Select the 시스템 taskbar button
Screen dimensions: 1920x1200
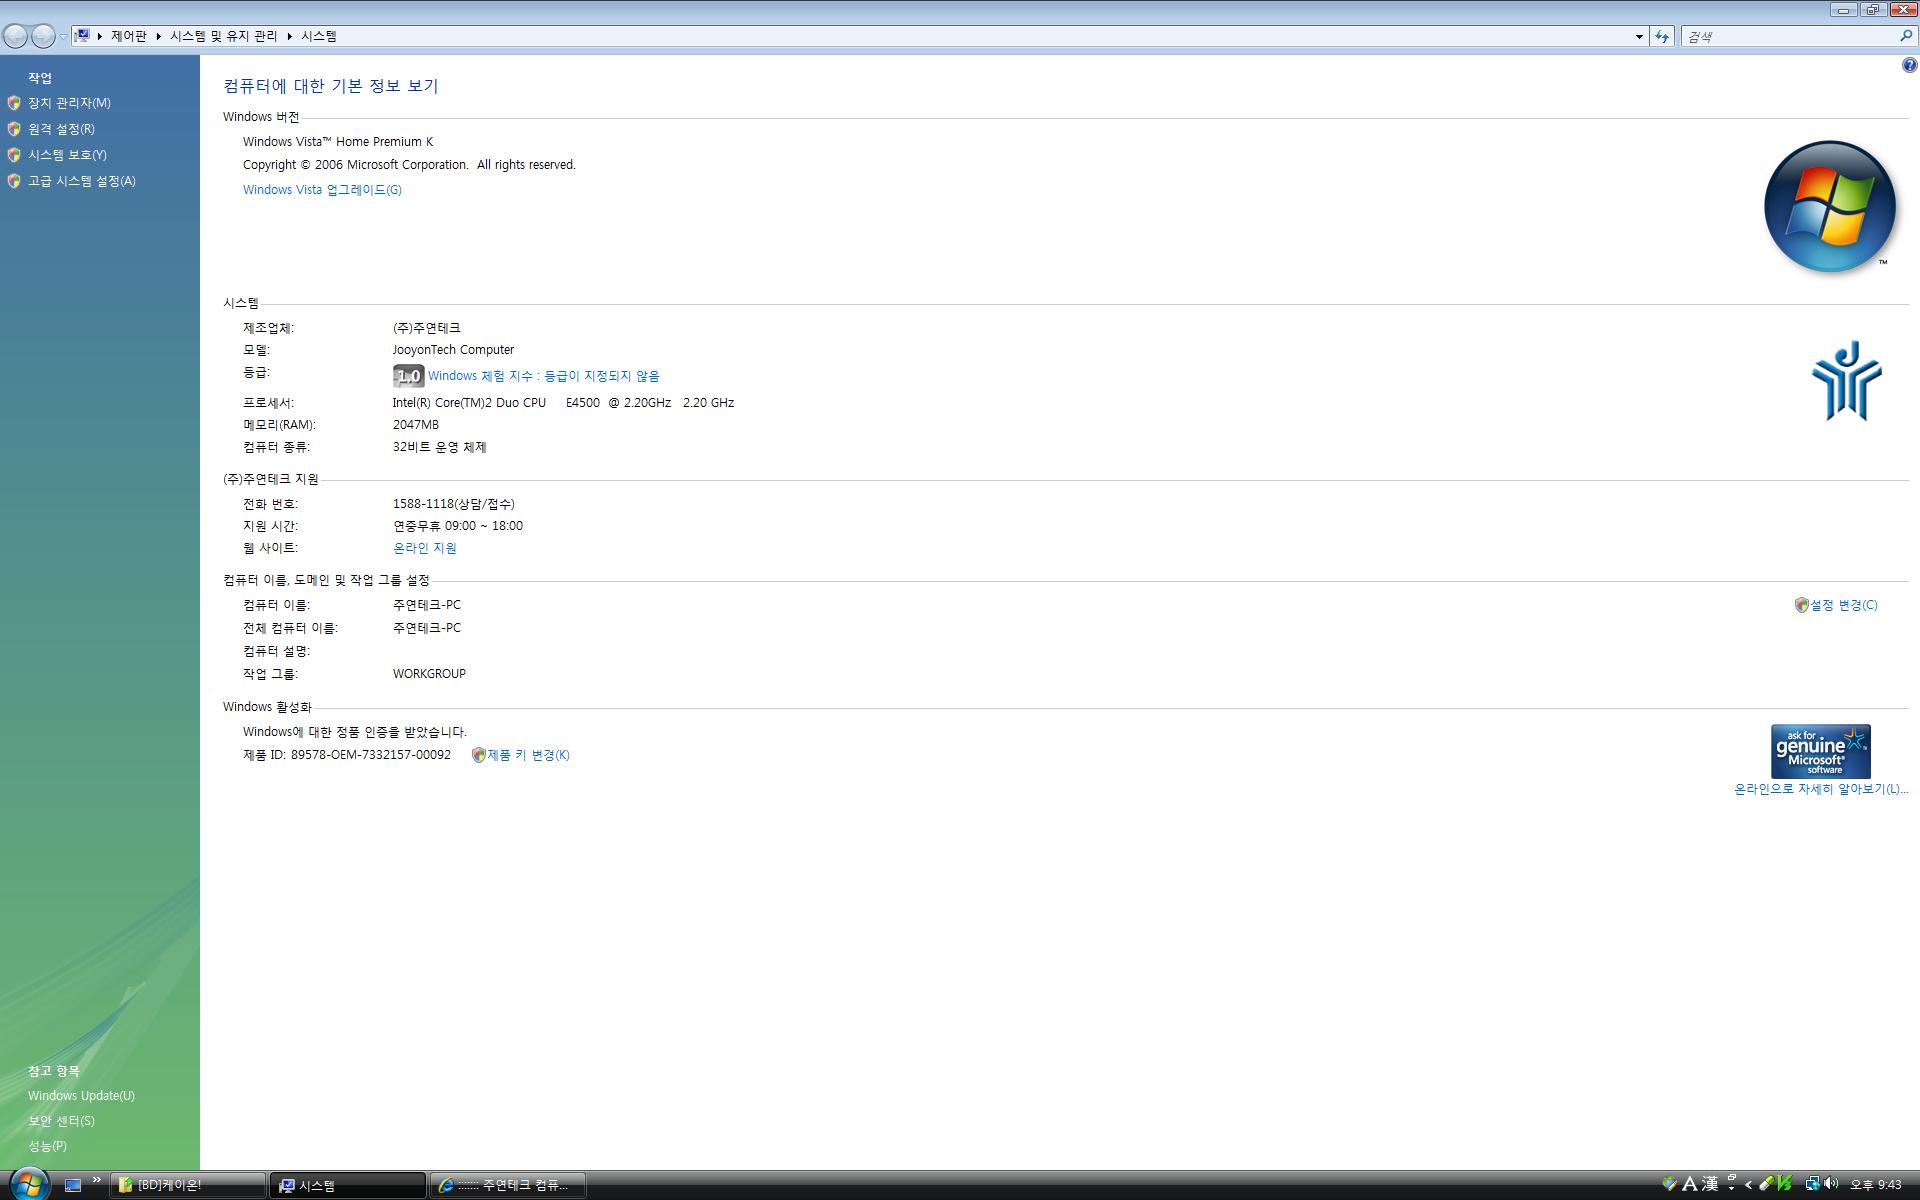tap(348, 1185)
